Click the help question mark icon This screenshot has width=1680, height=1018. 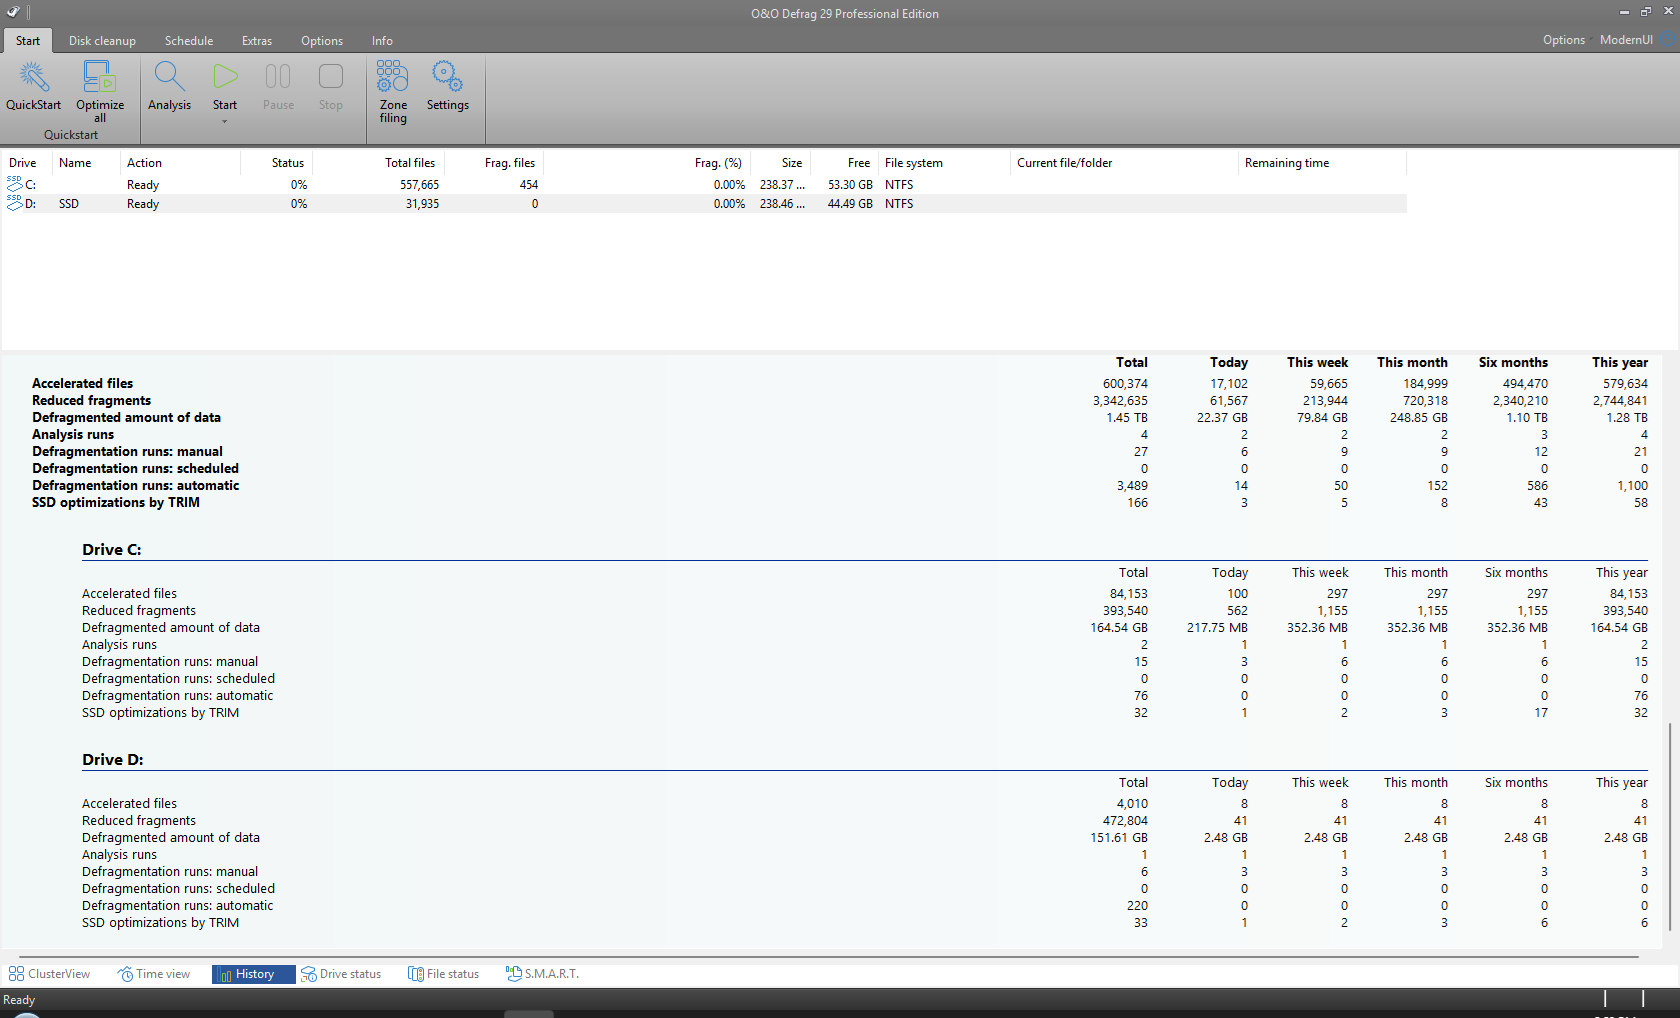coord(1669,40)
